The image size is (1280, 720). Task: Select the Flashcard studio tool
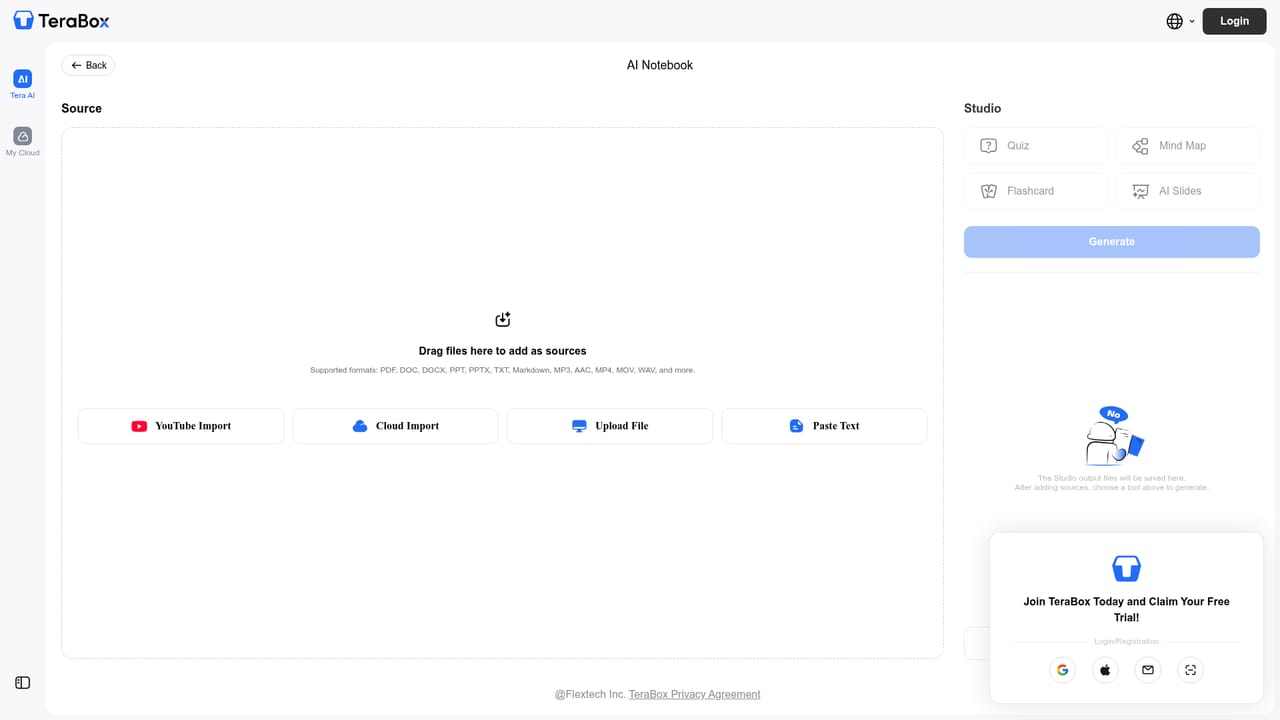(x=1036, y=191)
